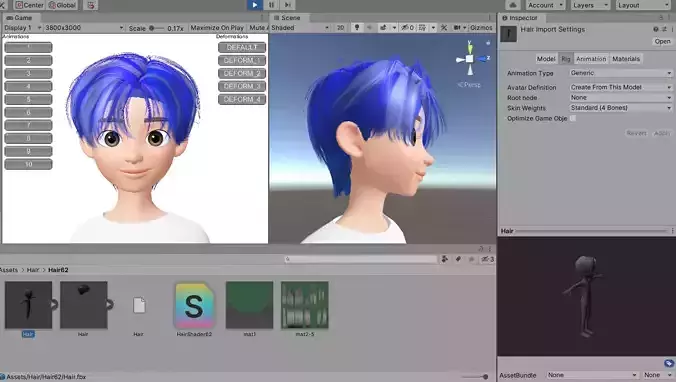Click the DEFORM_3 button

242,86
